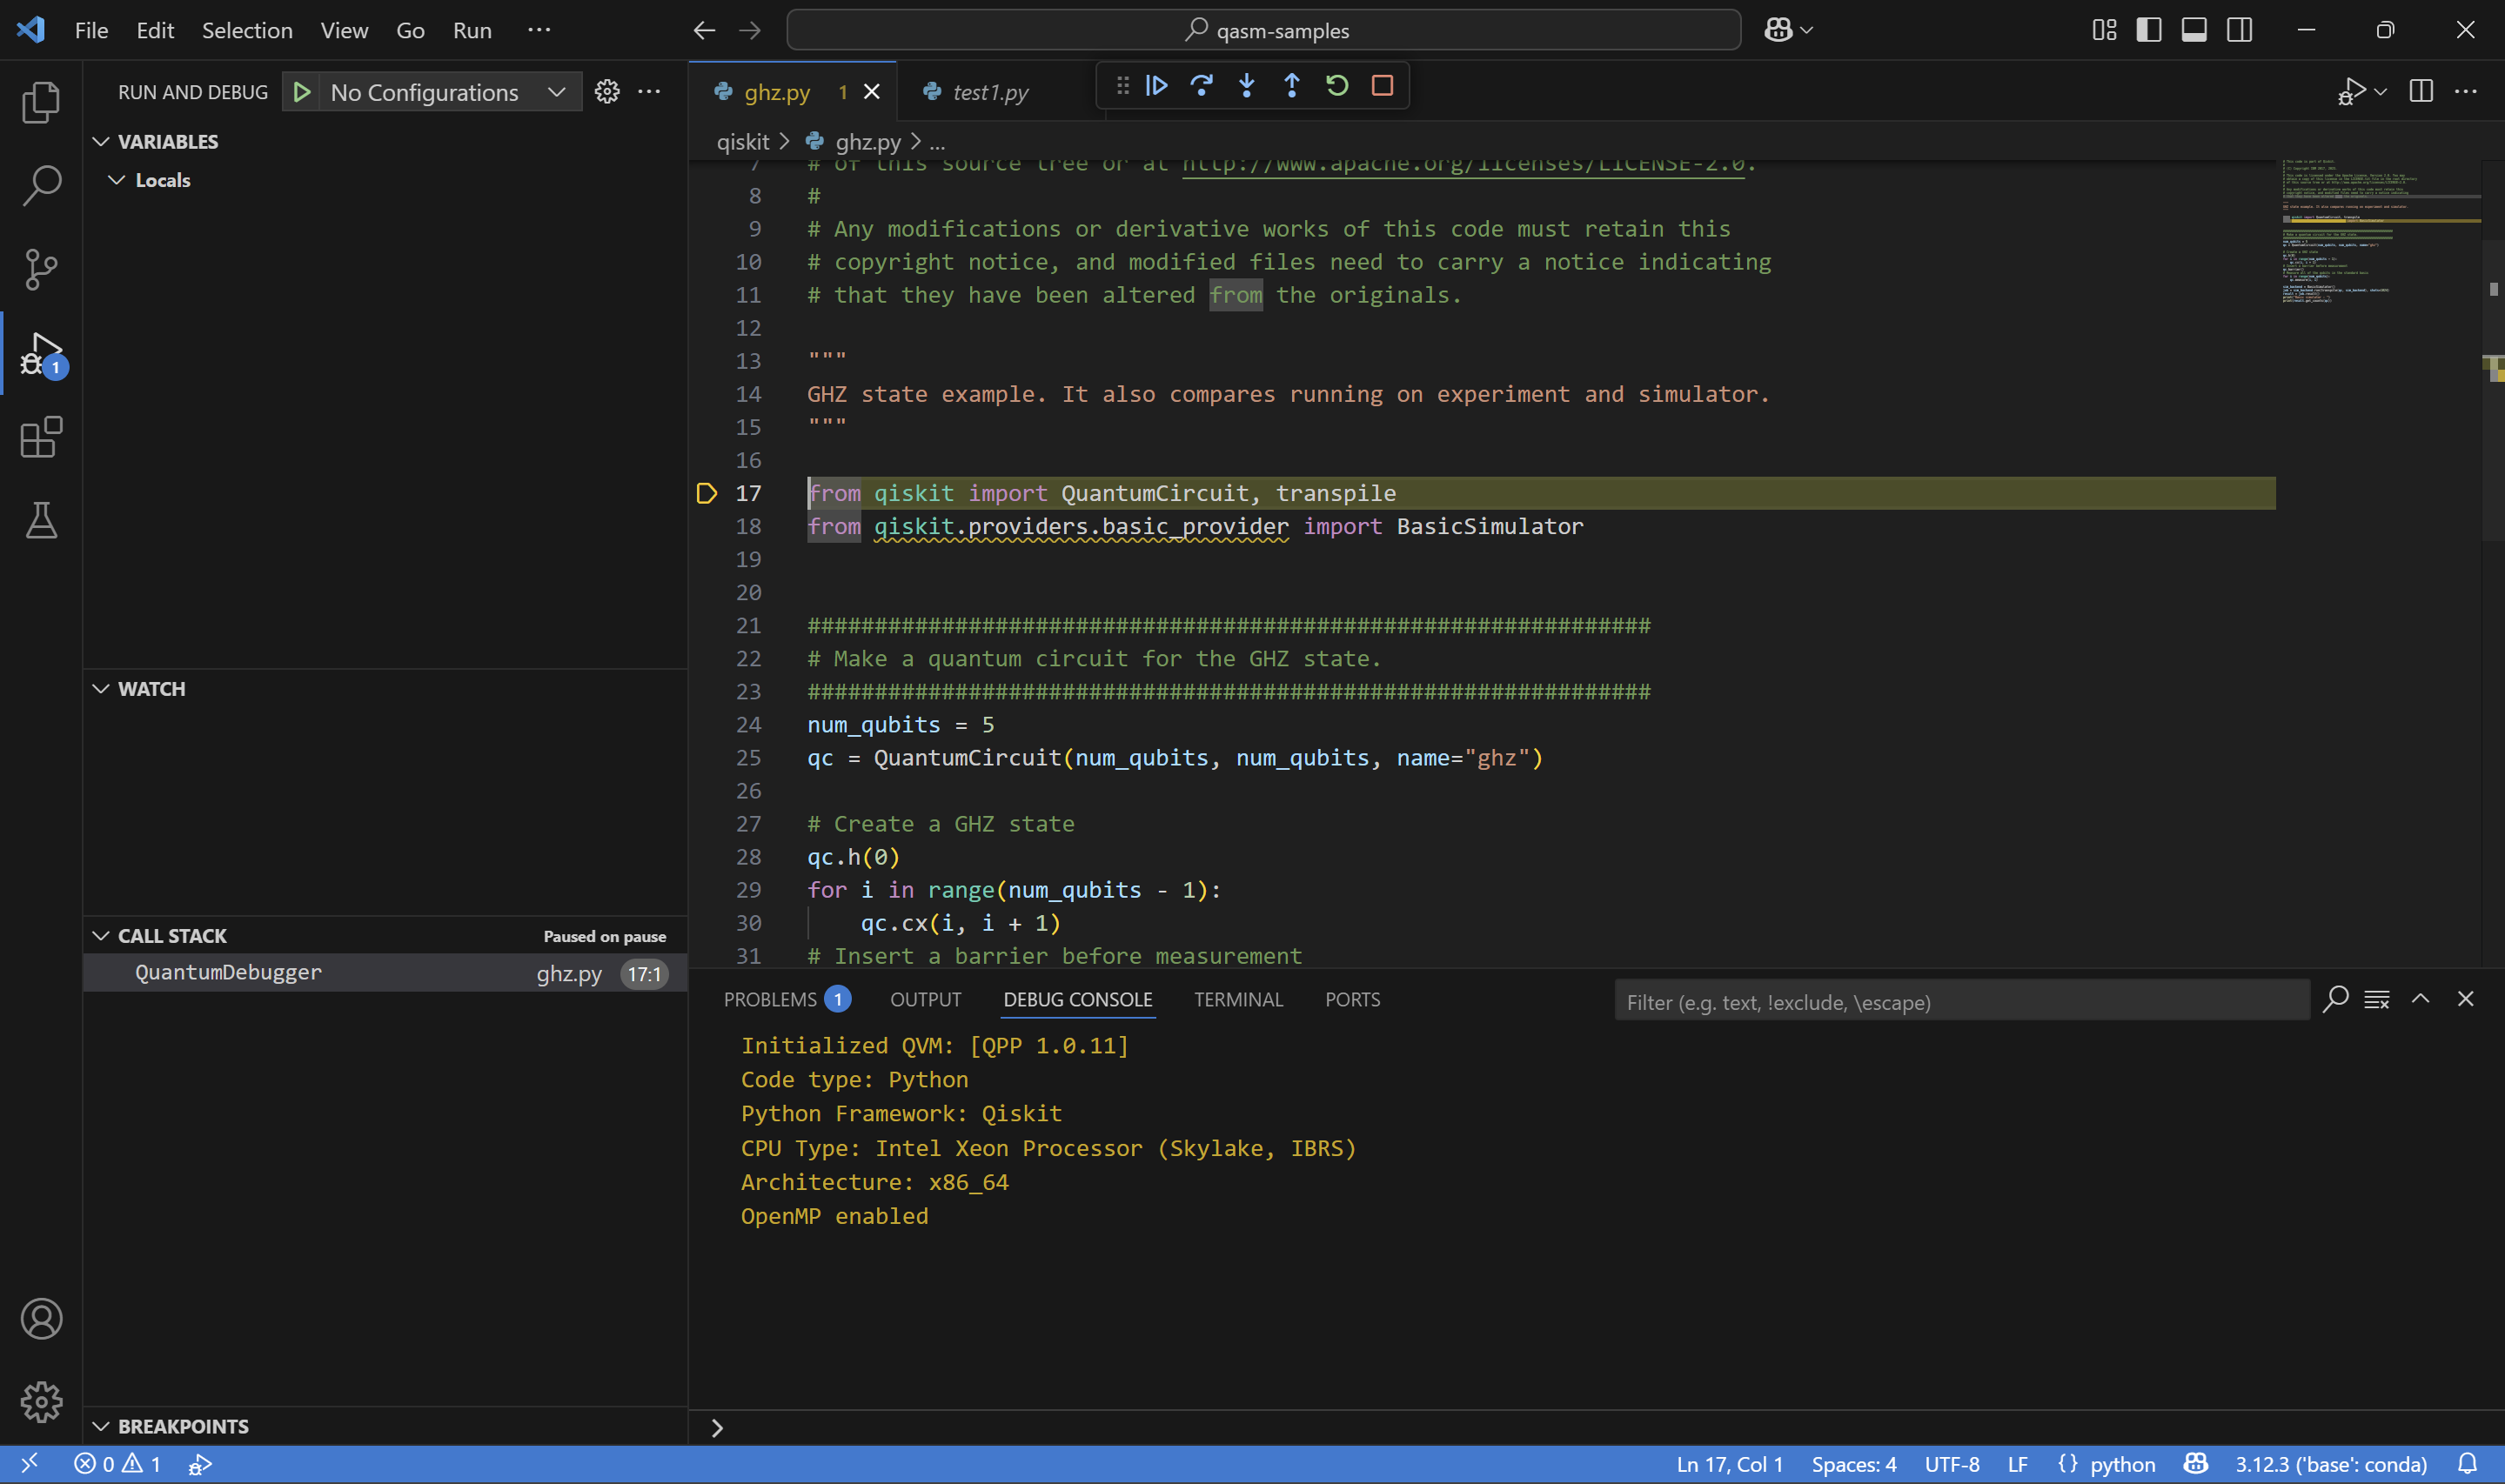Image resolution: width=2505 pixels, height=1484 pixels.
Task: Switch to the TERMINAL panel tab
Action: pyautogui.click(x=1237, y=1000)
